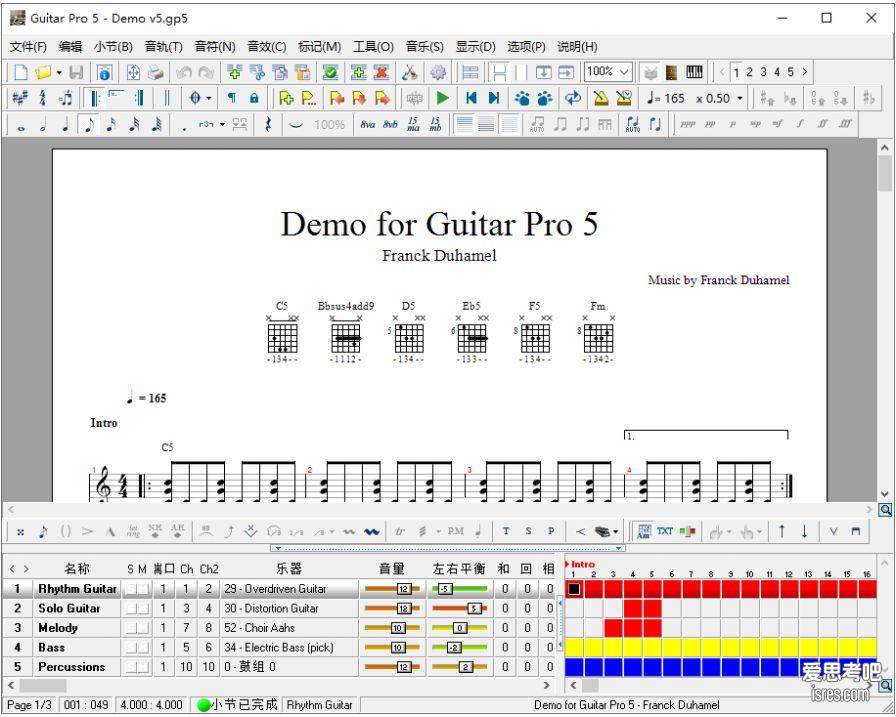The width and height of the screenshot is (896, 717).
Task: Expand the open-file folder dropdown arrow
Action: (x=59, y=73)
